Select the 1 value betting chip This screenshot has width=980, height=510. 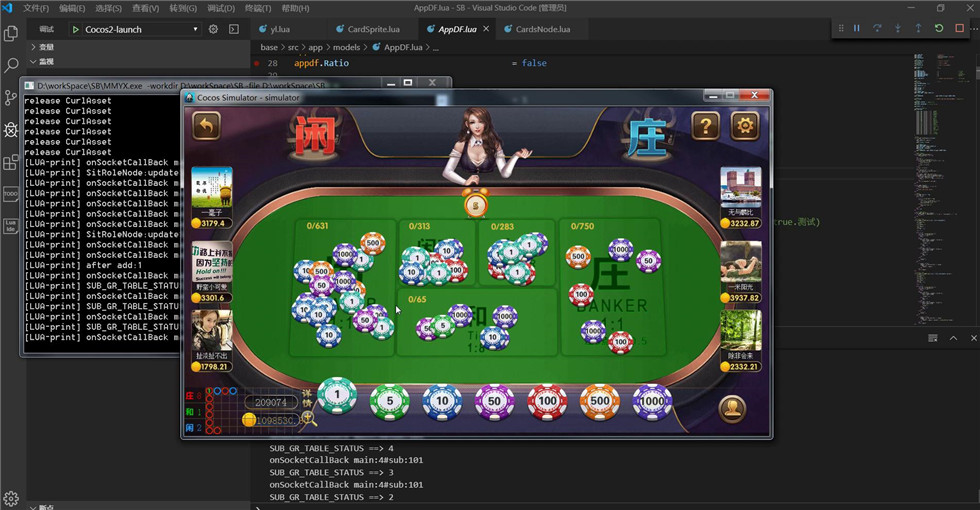coord(337,397)
